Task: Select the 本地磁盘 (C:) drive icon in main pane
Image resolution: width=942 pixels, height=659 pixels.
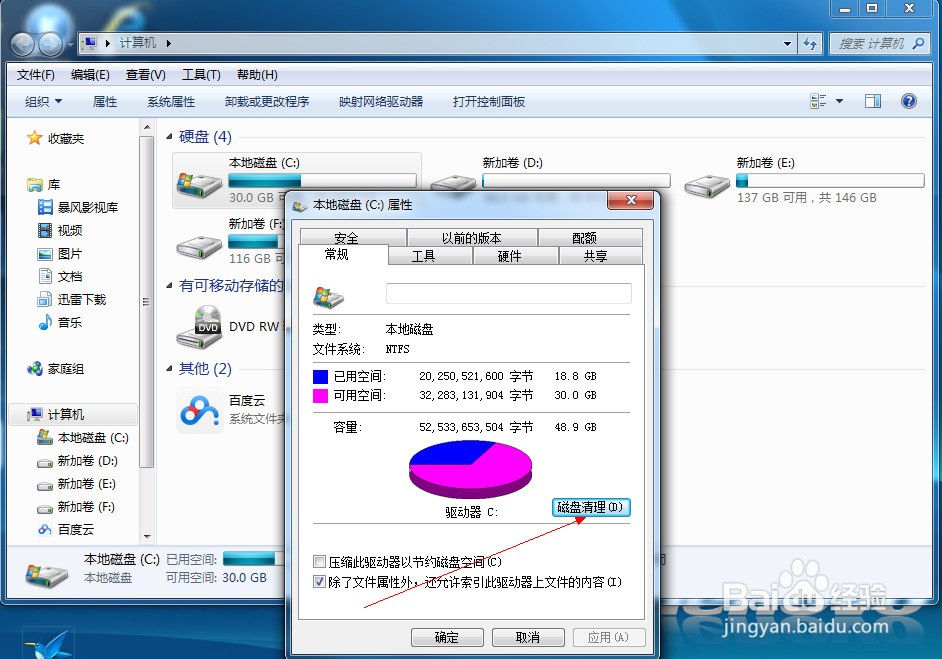Action: 199,185
